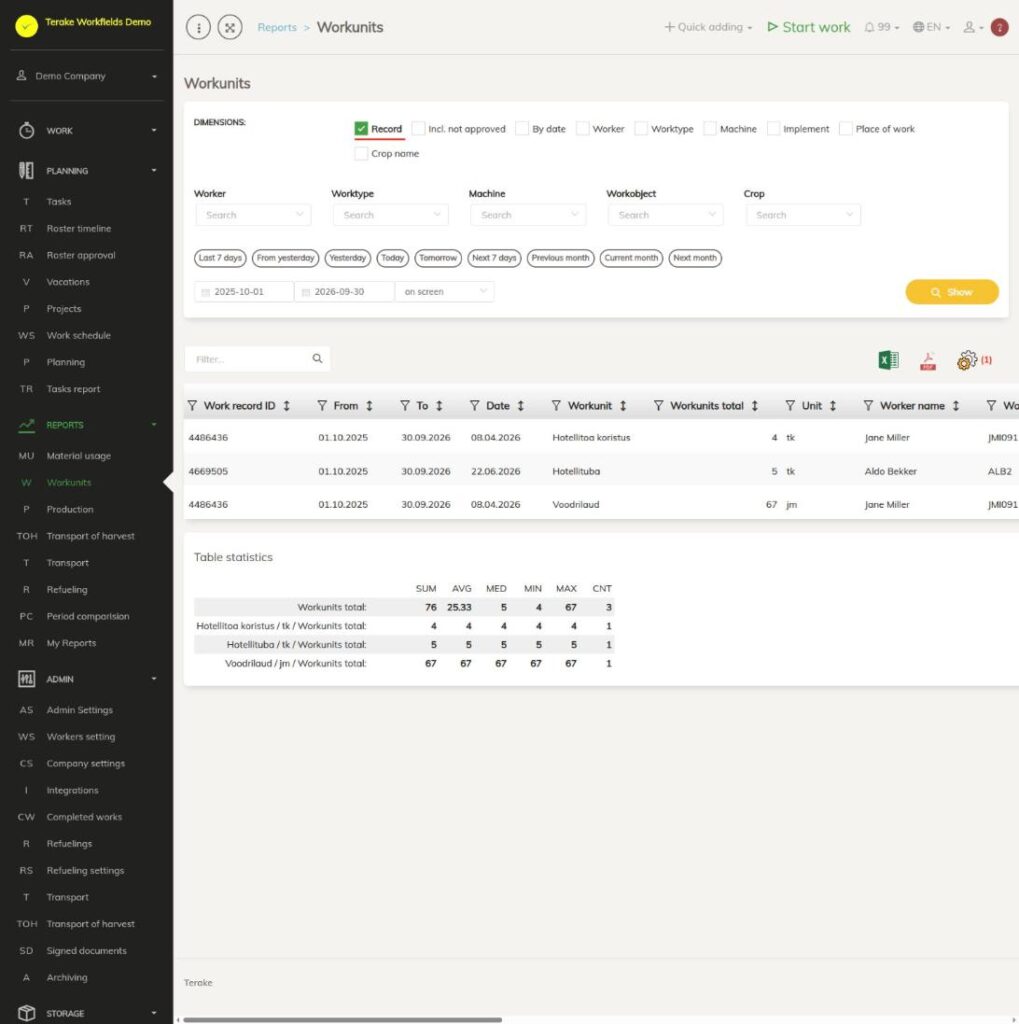Screen dimensions: 1019x1024
Task: Open the 'on screen' output dropdown
Action: 445,292
